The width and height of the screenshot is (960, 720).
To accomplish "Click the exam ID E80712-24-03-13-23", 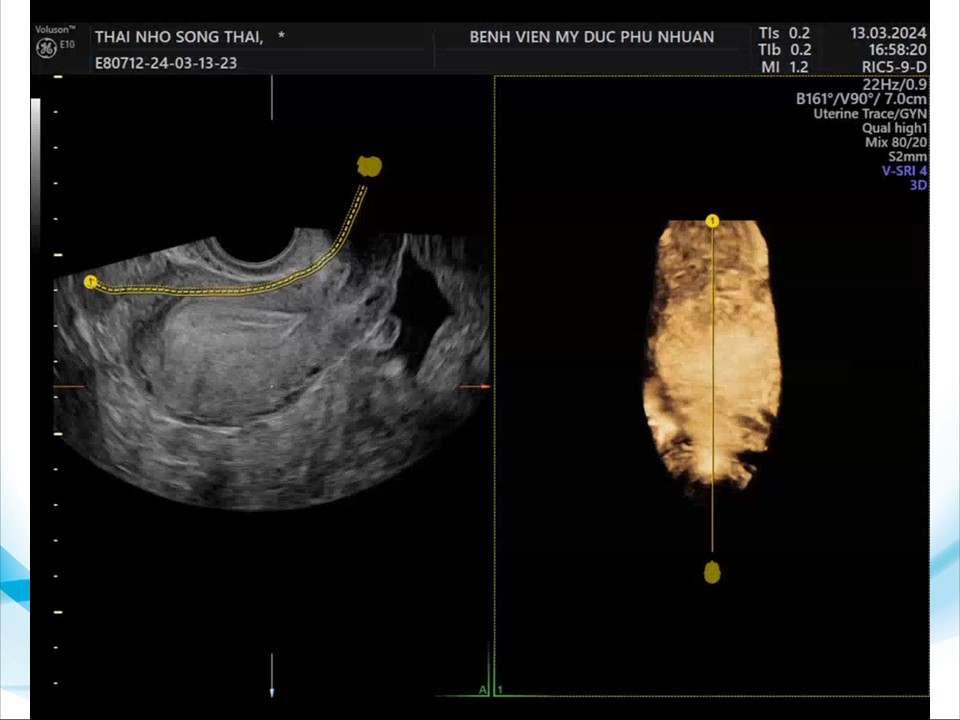I will pyautogui.click(x=166, y=63).
